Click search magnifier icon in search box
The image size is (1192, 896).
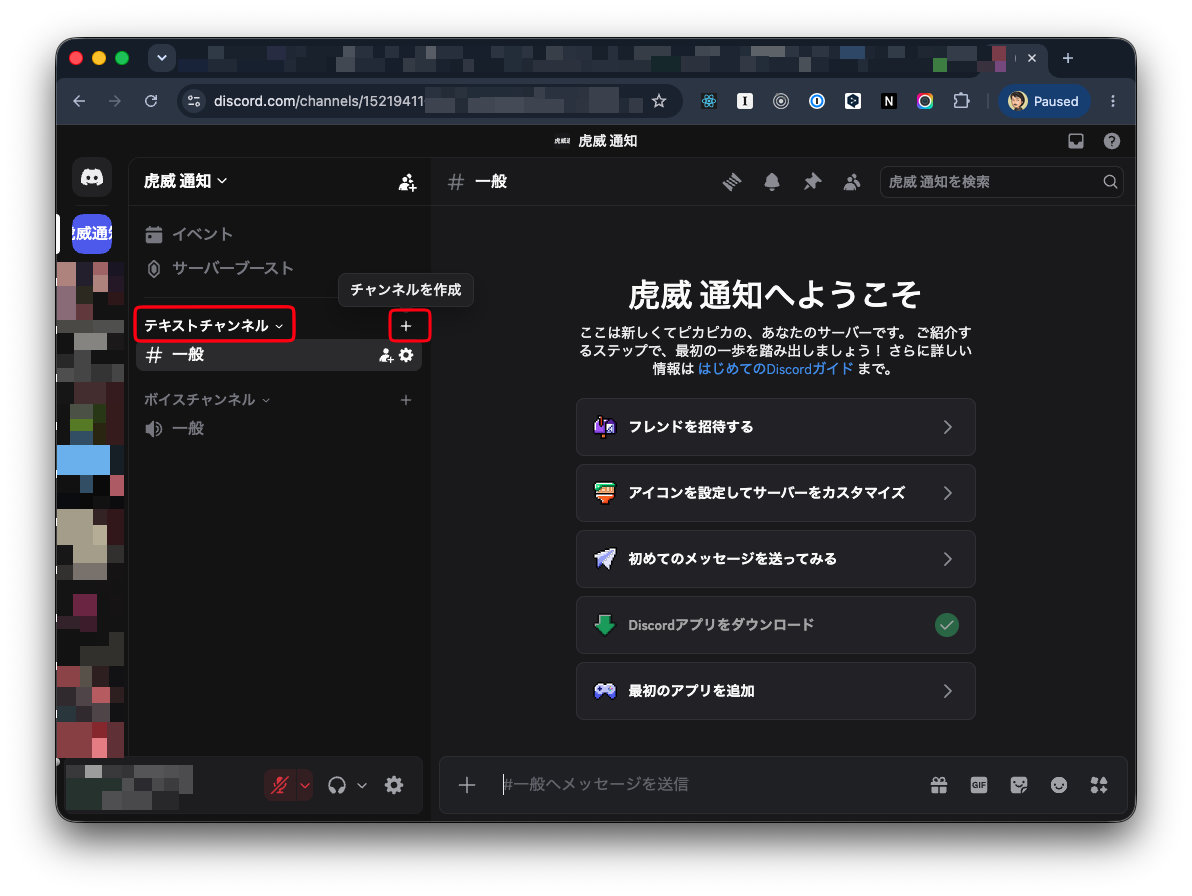[1110, 182]
